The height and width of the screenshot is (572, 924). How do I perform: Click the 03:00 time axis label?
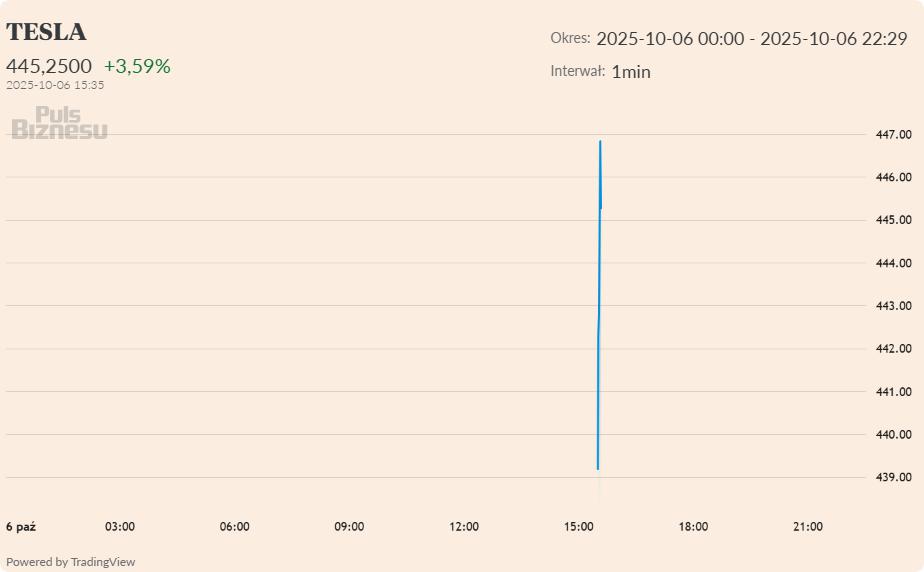(120, 527)
